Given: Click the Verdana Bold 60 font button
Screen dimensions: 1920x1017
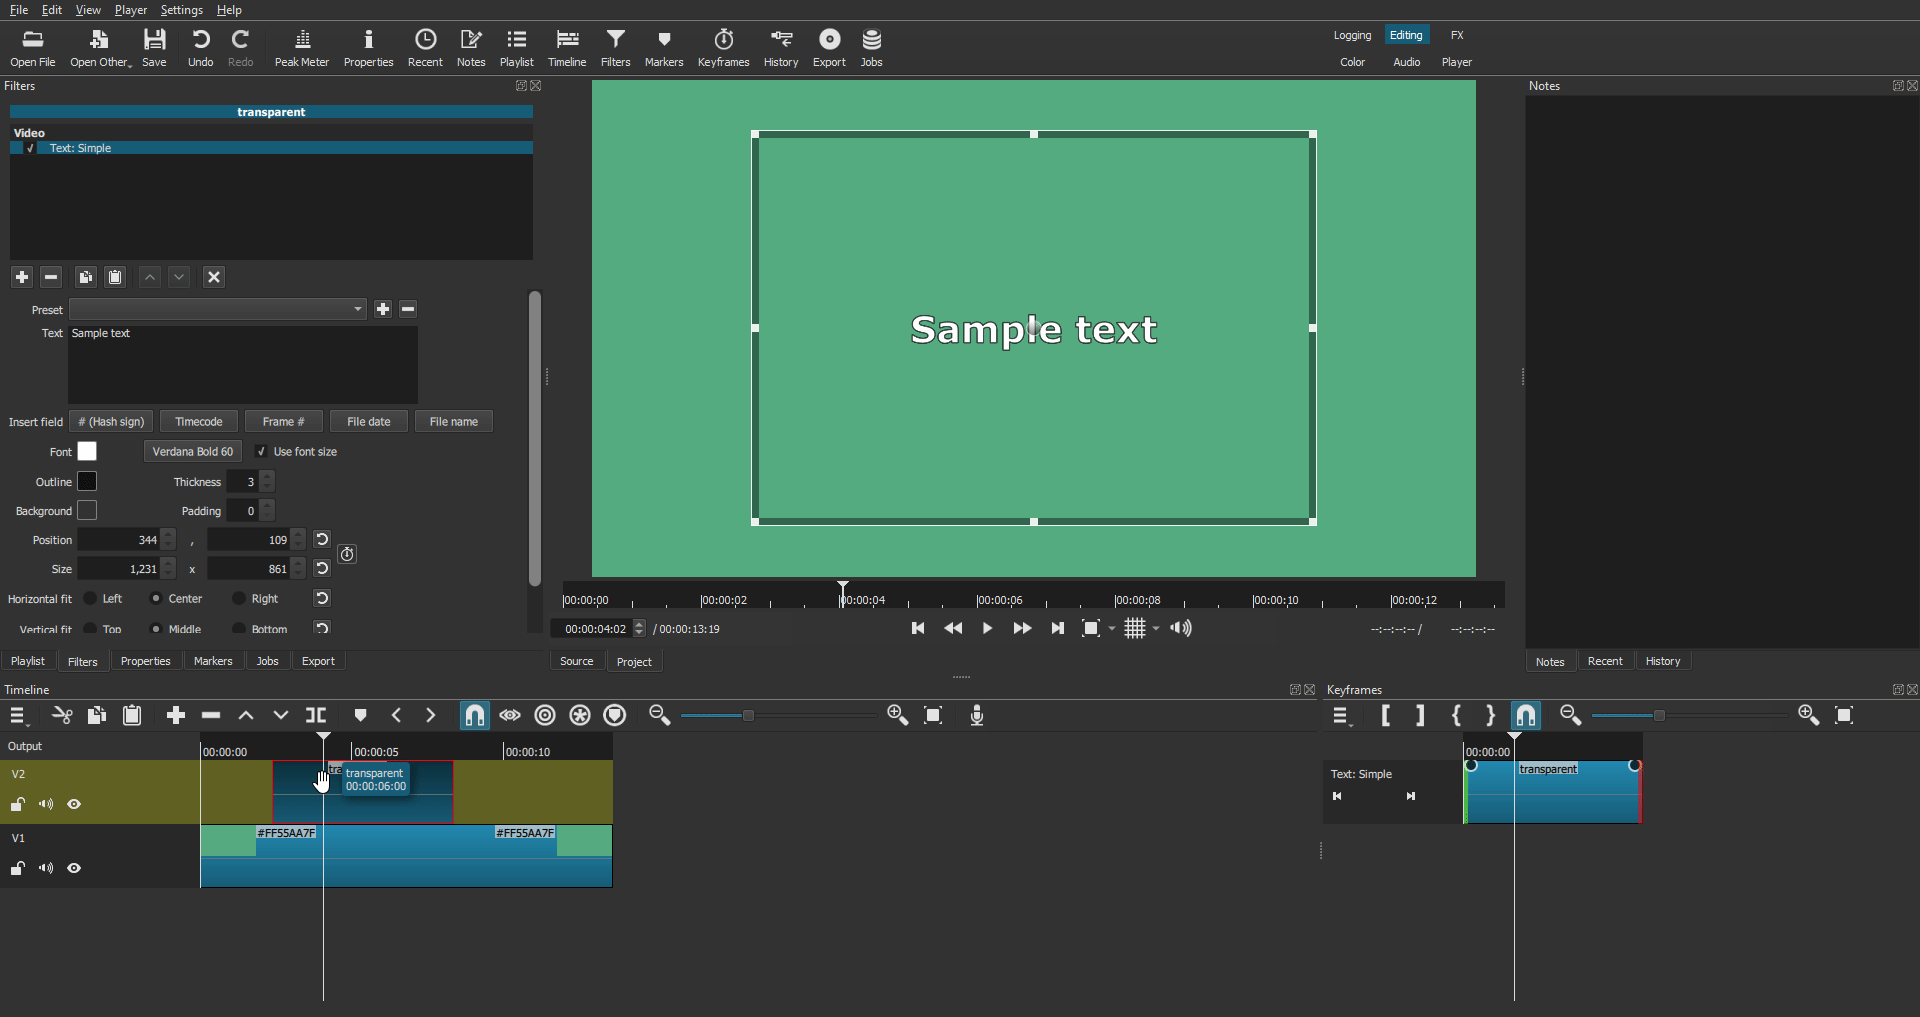Looking at the screenshot, I should [x=192, y=452].
